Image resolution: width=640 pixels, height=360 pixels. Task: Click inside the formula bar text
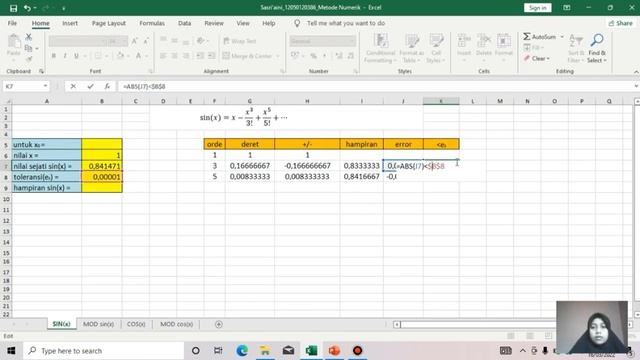coord(144,87)
